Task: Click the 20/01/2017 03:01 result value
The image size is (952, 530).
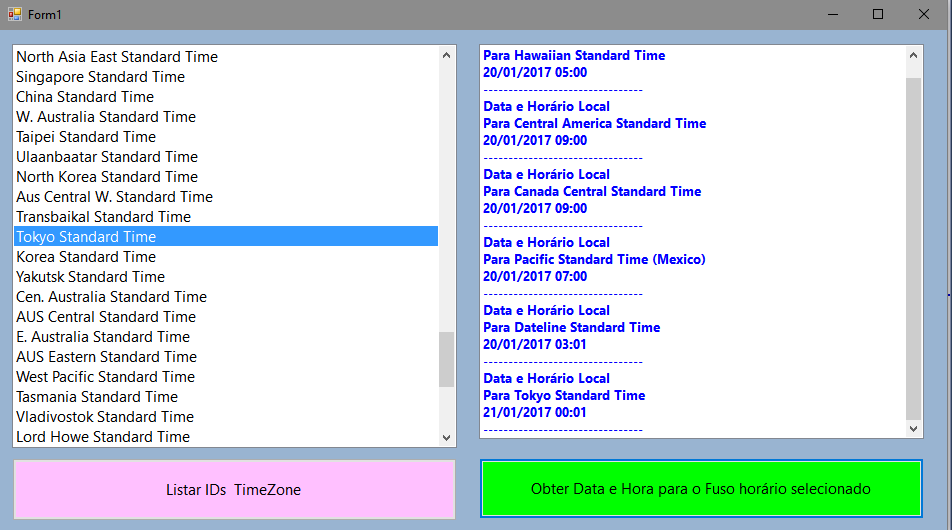Action: pos(535,344)
